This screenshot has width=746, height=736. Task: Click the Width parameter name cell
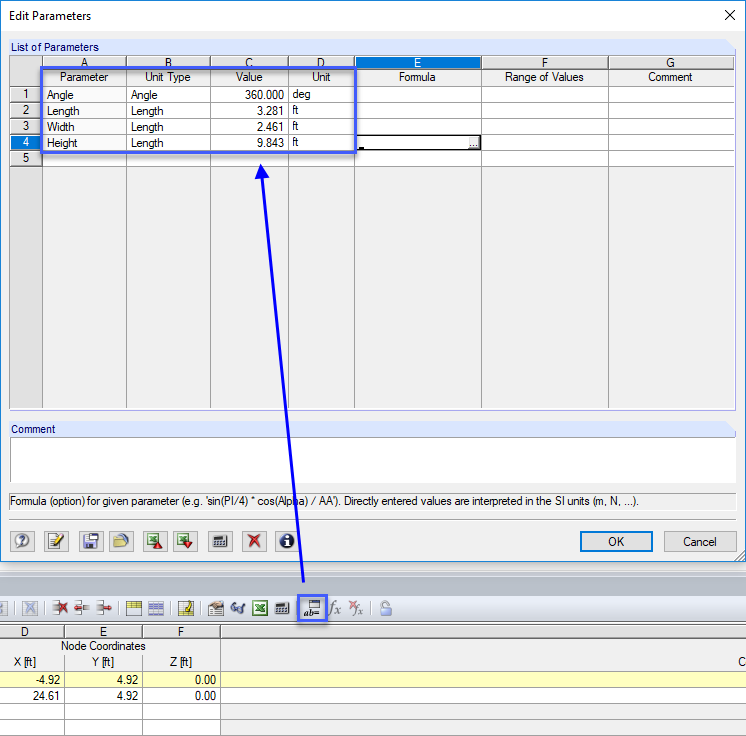coord(84,127)
